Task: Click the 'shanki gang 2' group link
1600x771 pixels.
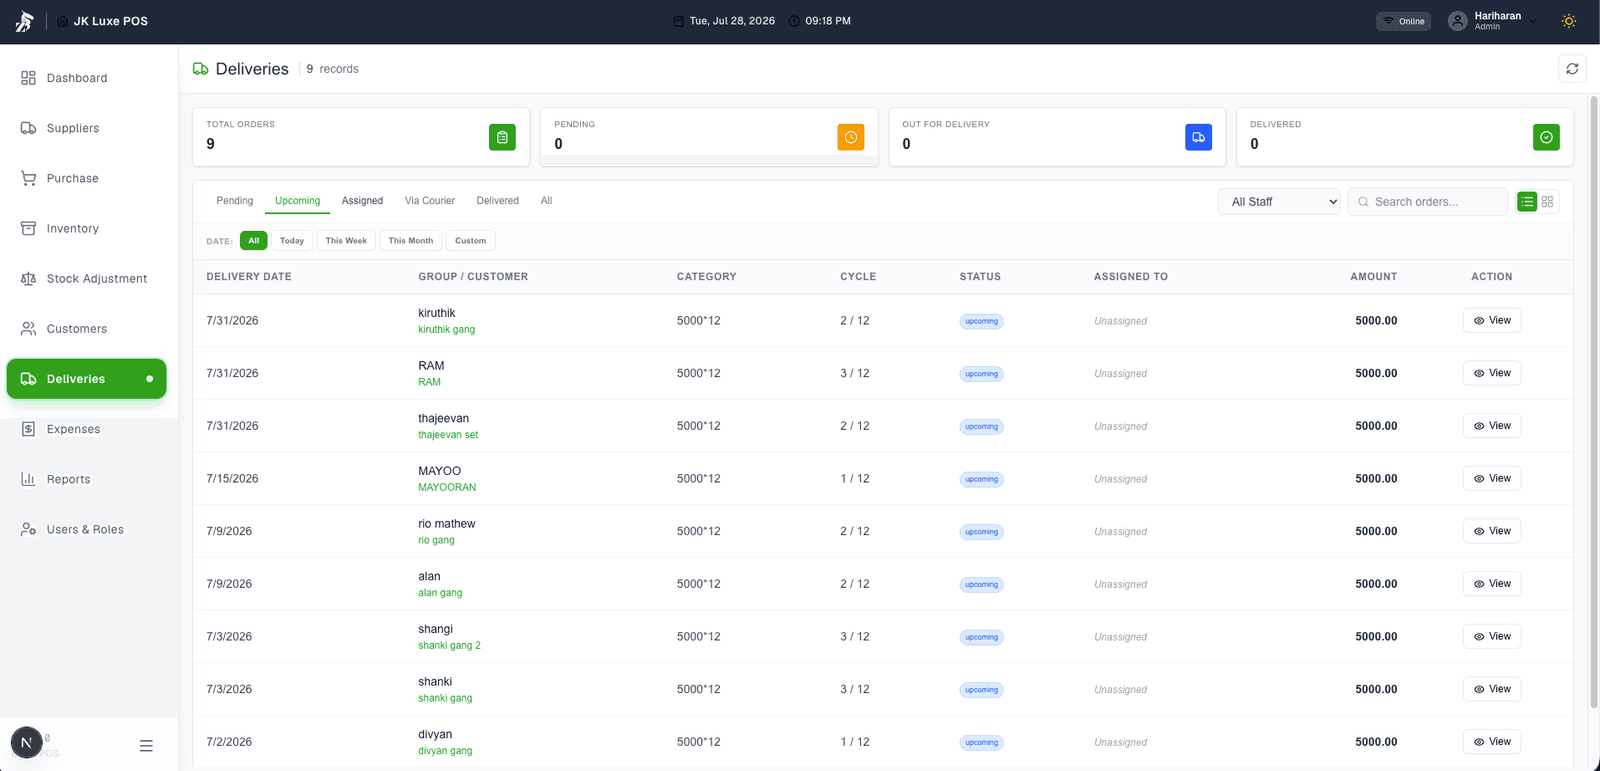Action: pyautogui.click(x=449, y=646)
